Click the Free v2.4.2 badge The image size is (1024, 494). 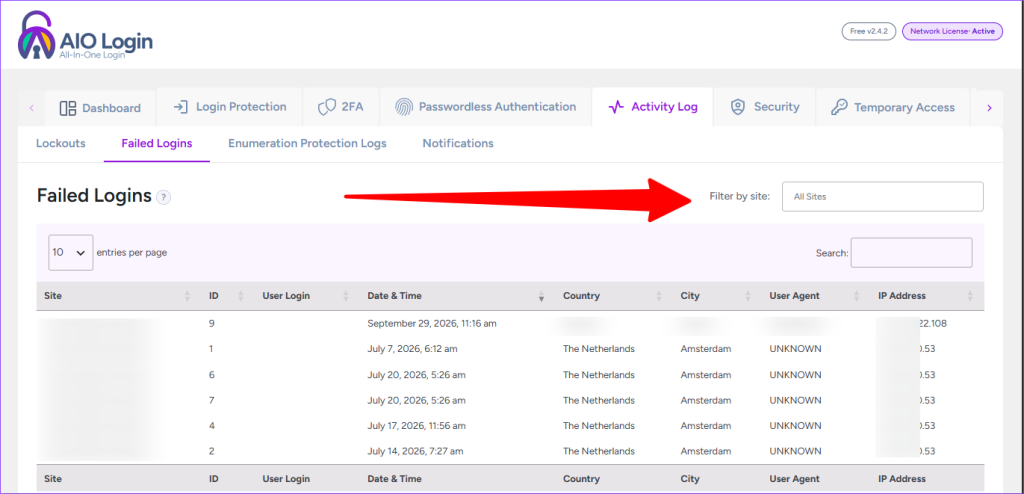[869, 31]
